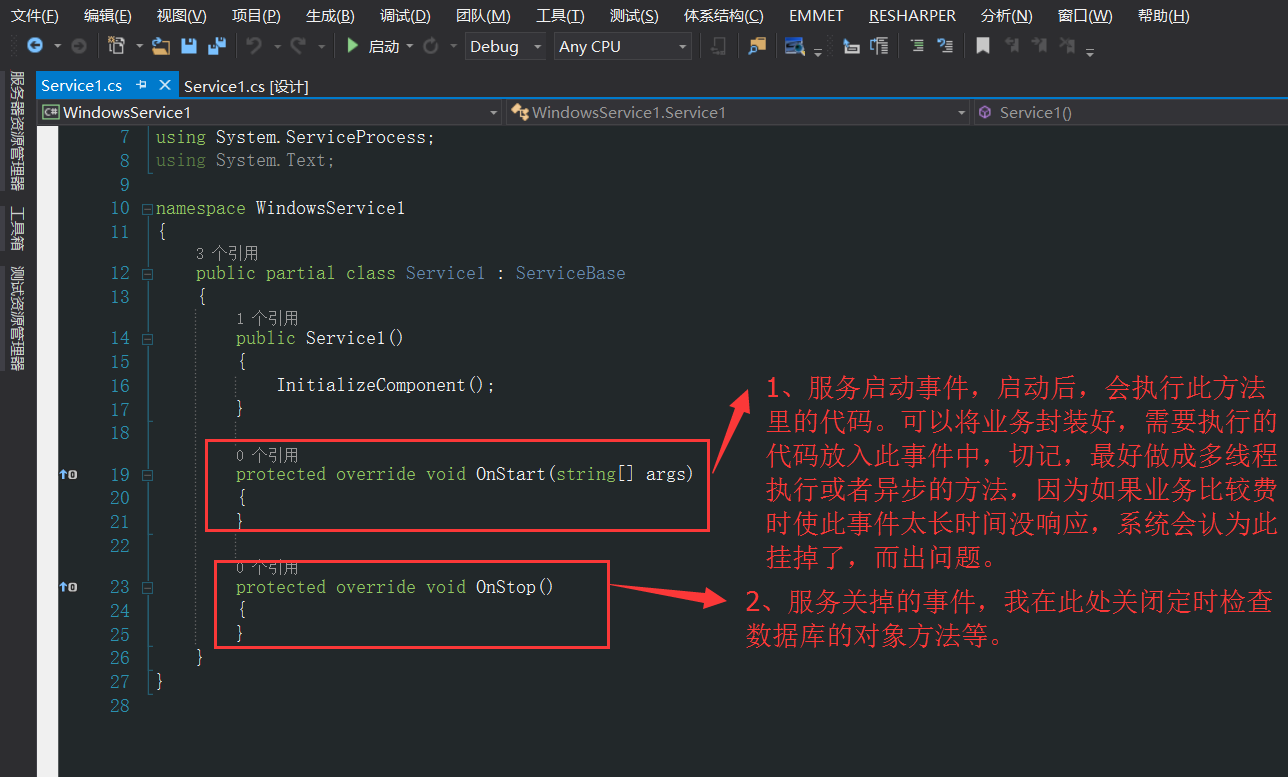1288x777 pixels.
Task: Toggle the pin on the Service1.cs tab
Action: (141, 86)
